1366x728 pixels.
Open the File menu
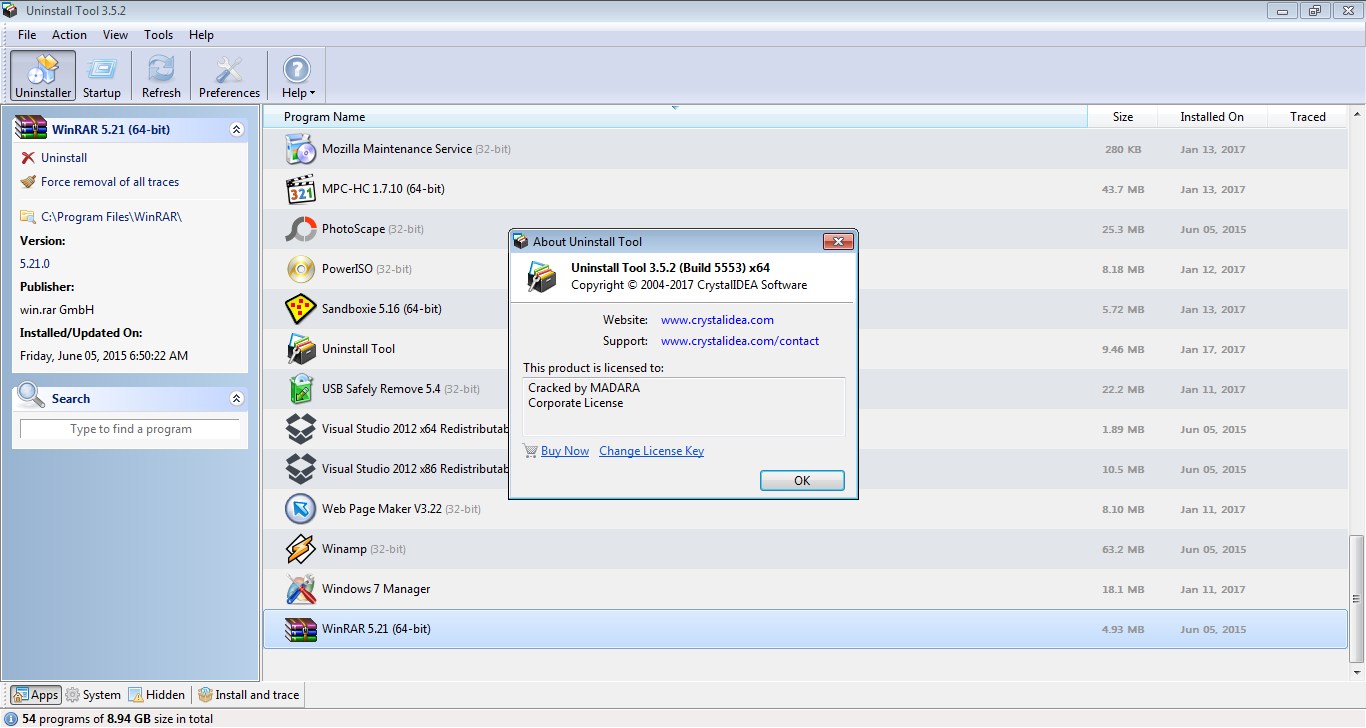tap(27, 34)
